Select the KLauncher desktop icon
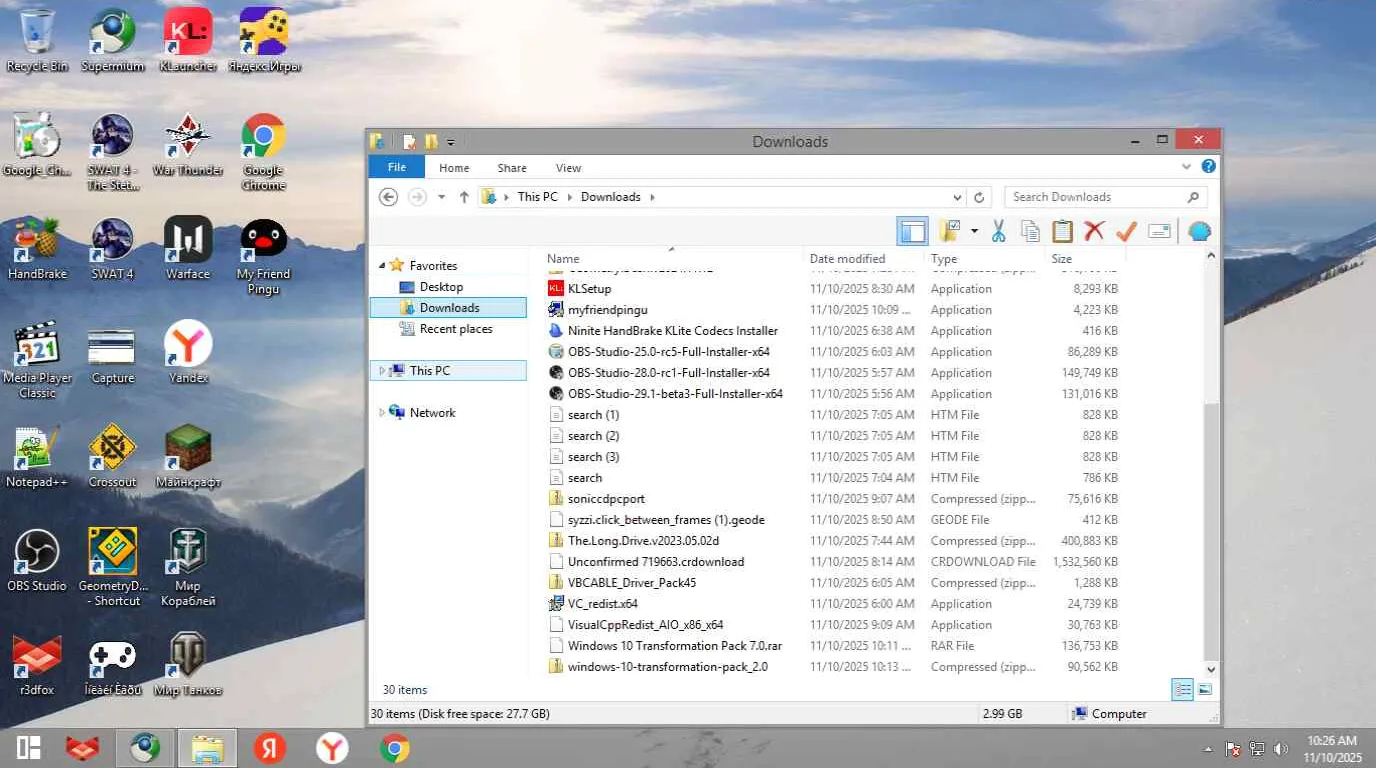Image resolution: width=1376 pixels, height=768 pixels. (189, 41)
